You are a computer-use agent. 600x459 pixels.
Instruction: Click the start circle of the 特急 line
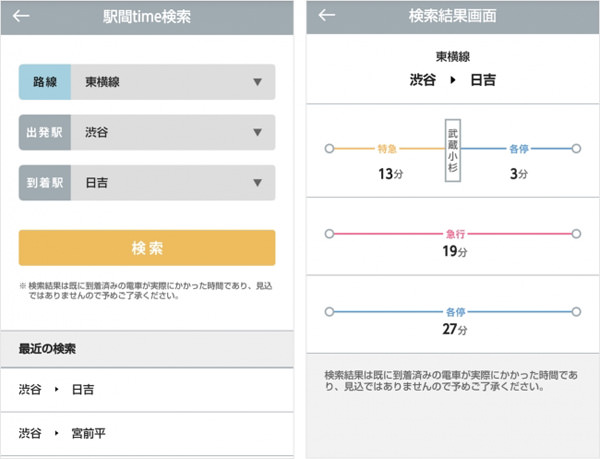[x=330, y=149]
